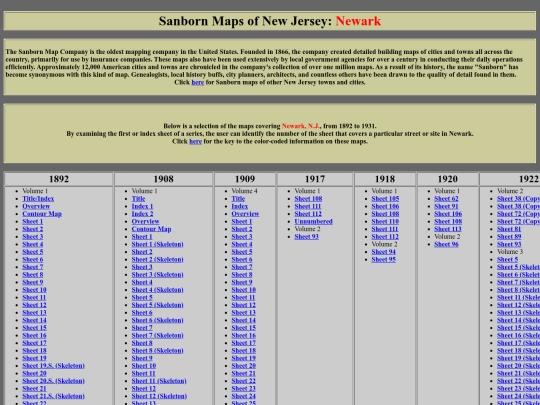The height and width of the screenshot is (405, 540).
Task: Open Sheet 91 in the 1920 column
Action: (x=446, y=206)
